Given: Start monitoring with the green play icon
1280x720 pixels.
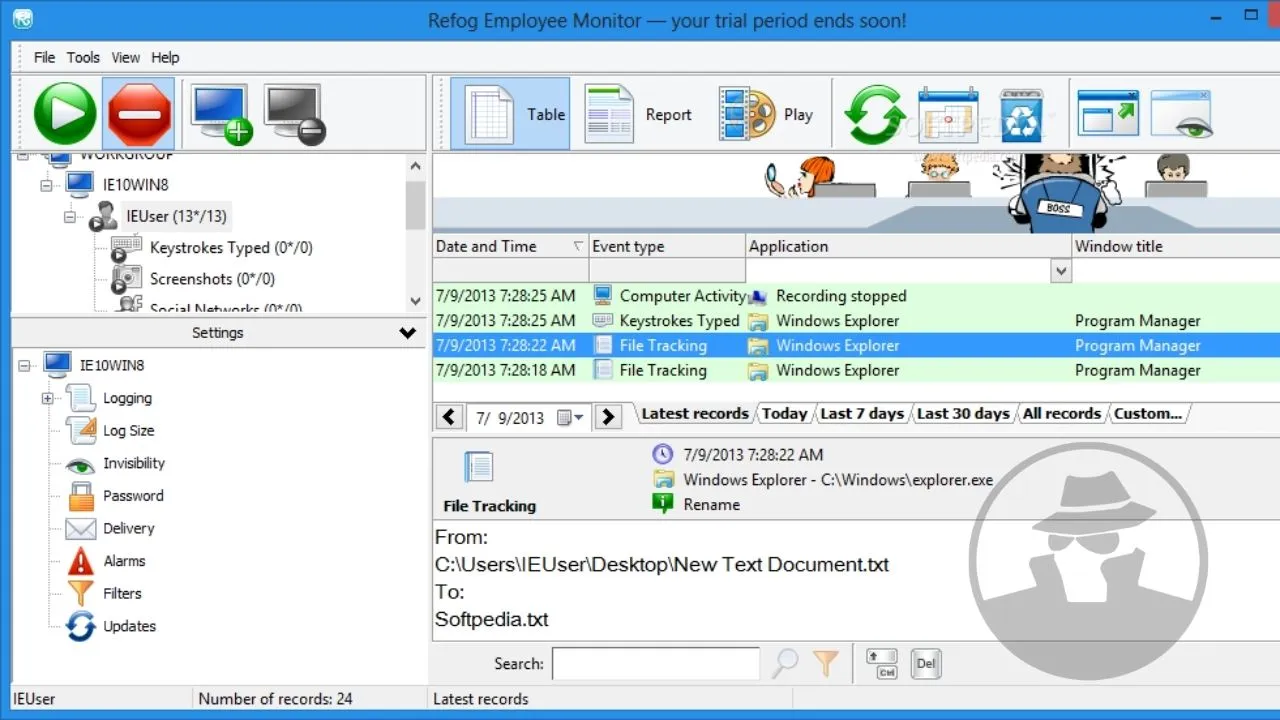Looking at the screenshot, I should [x=65, y=114].
